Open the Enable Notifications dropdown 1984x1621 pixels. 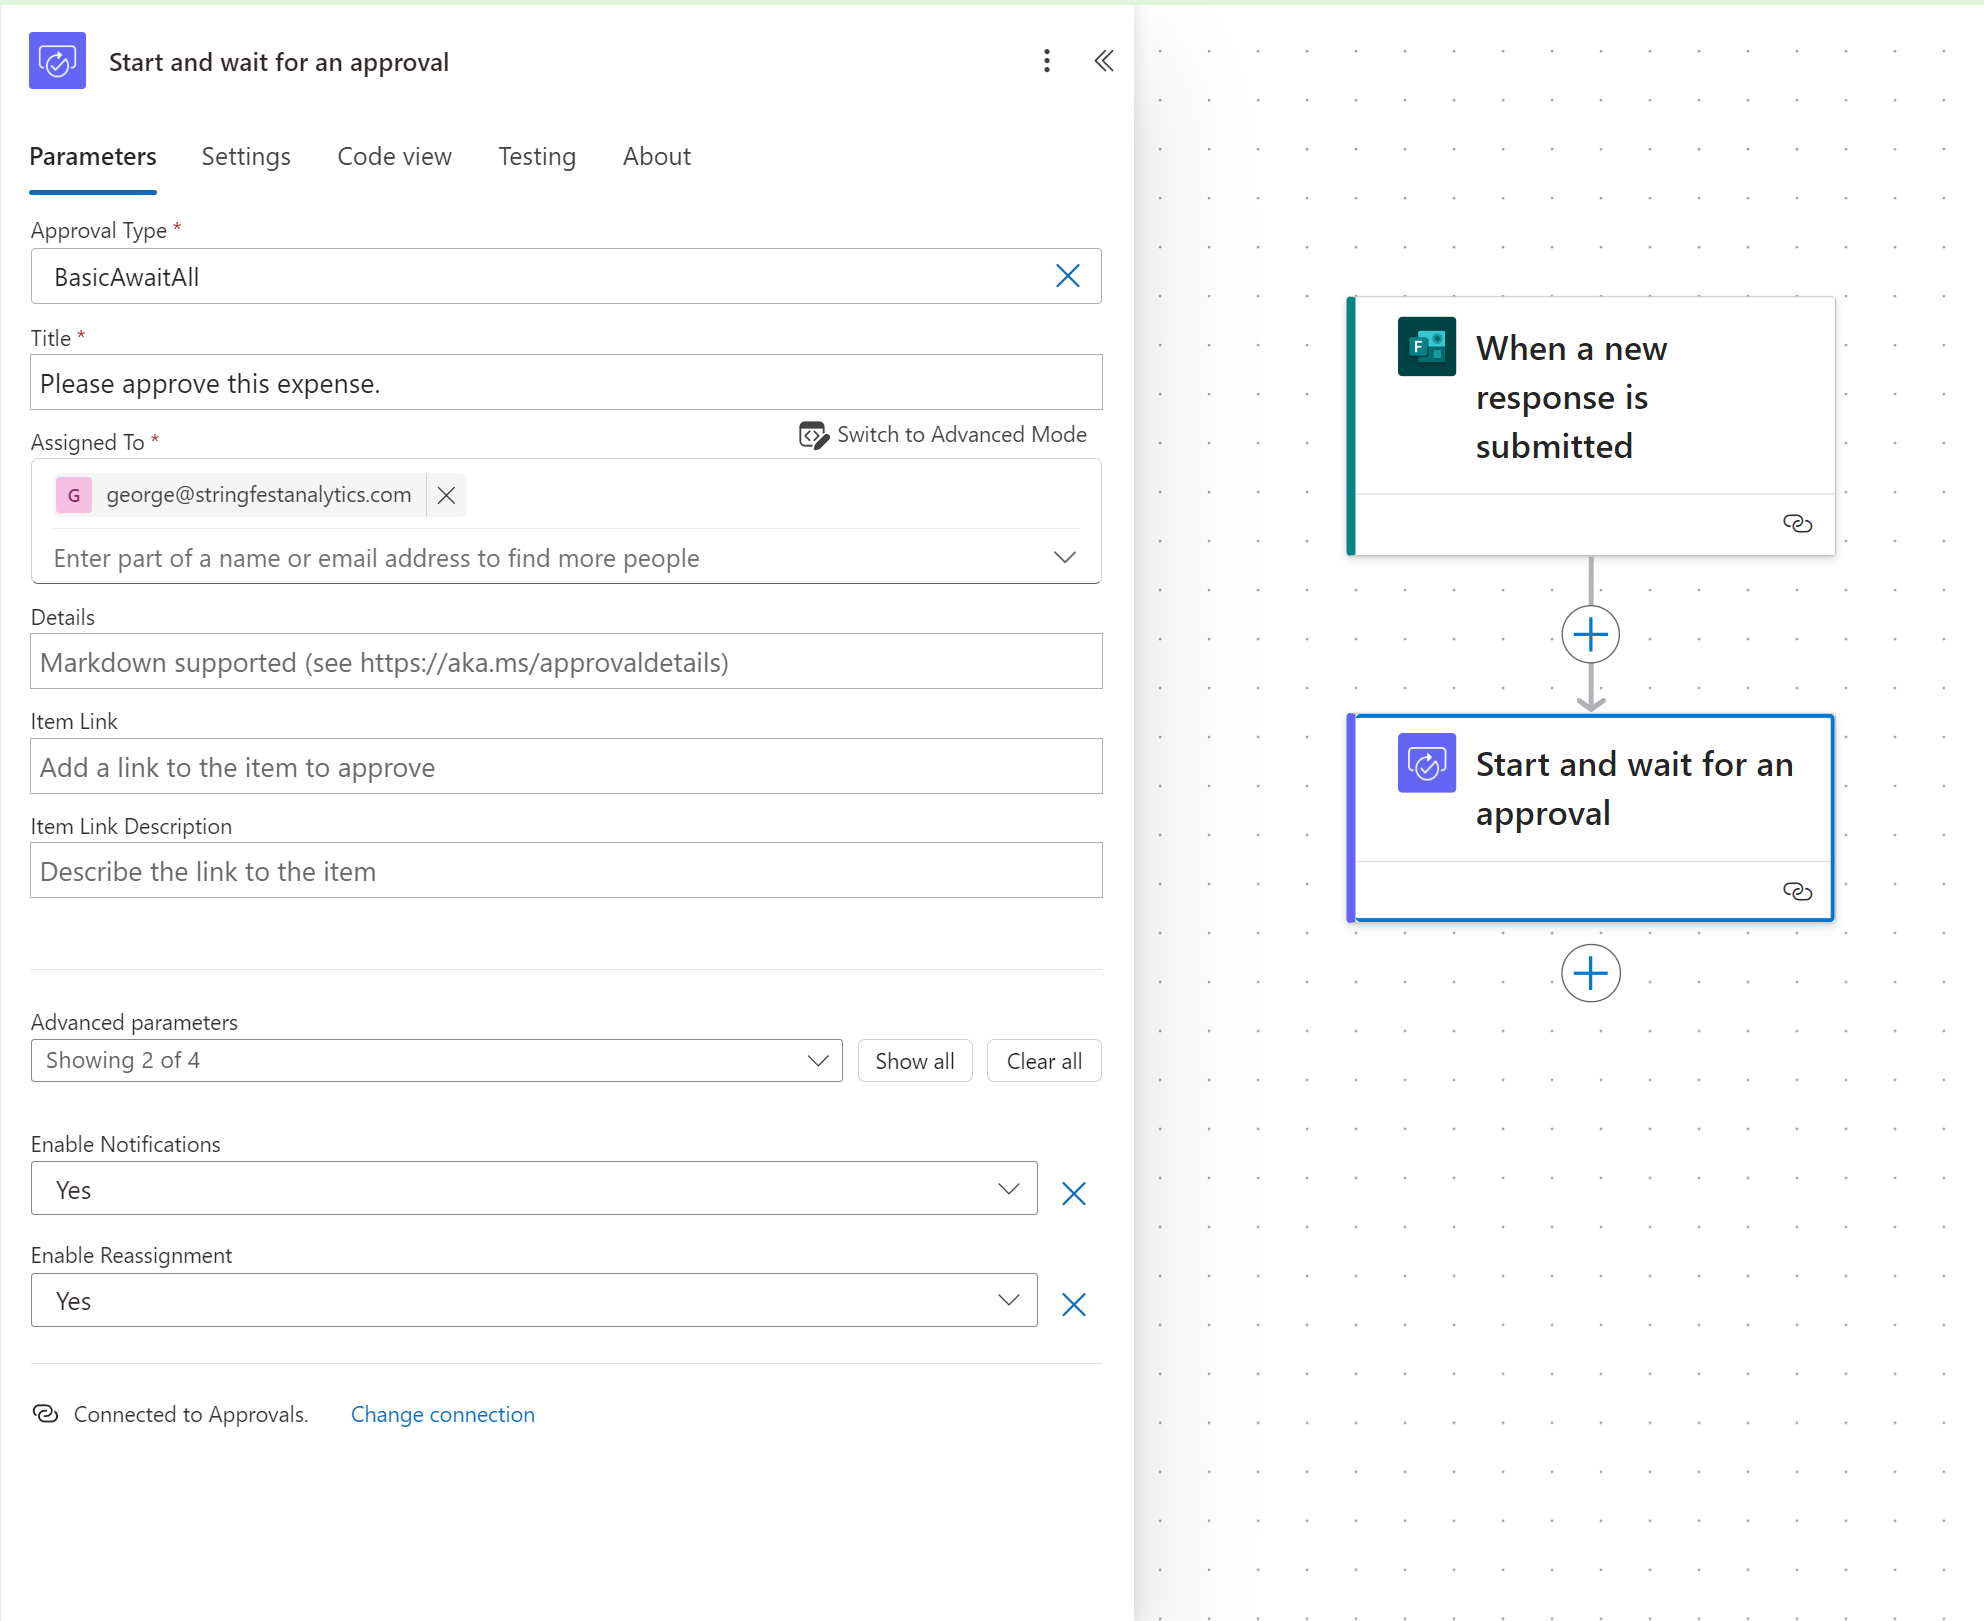pyautogui.click(x=1008, y=1189)
